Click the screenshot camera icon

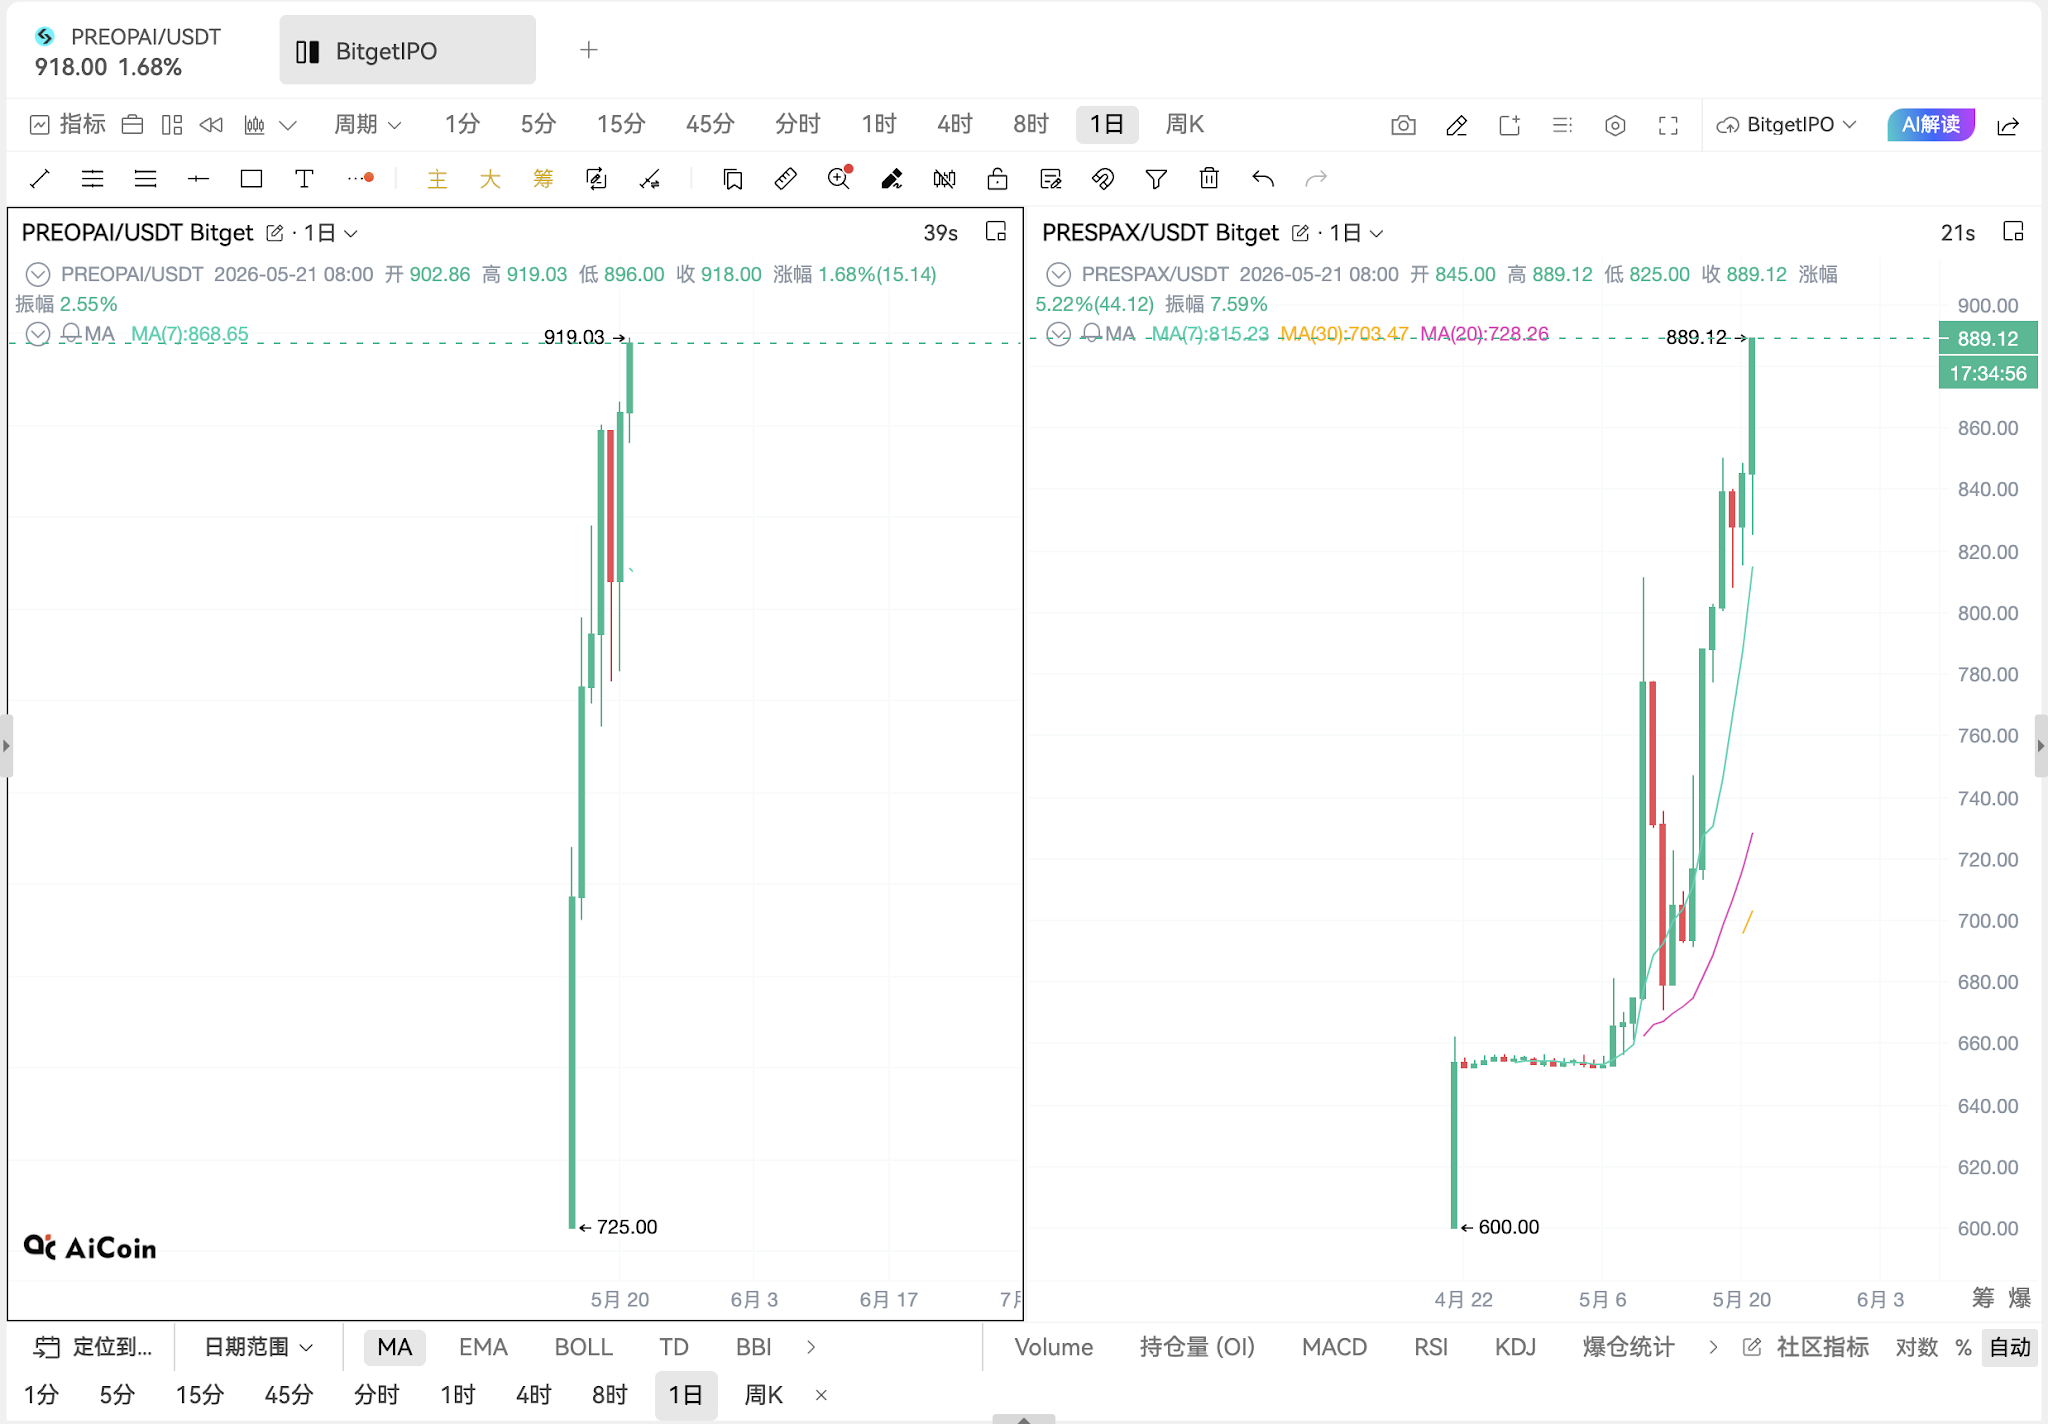(x=1403, y=125)
